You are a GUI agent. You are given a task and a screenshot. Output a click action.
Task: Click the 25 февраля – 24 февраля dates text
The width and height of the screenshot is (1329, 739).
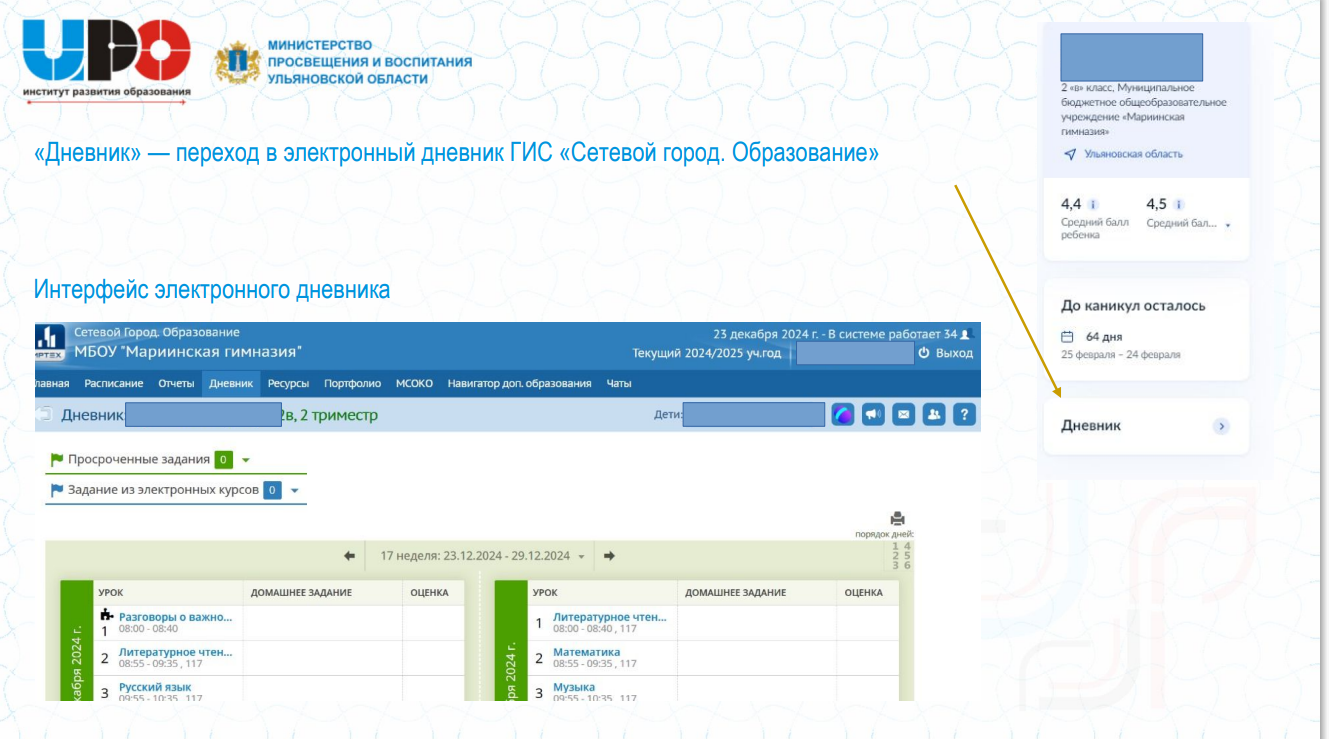coord(1121,355)
